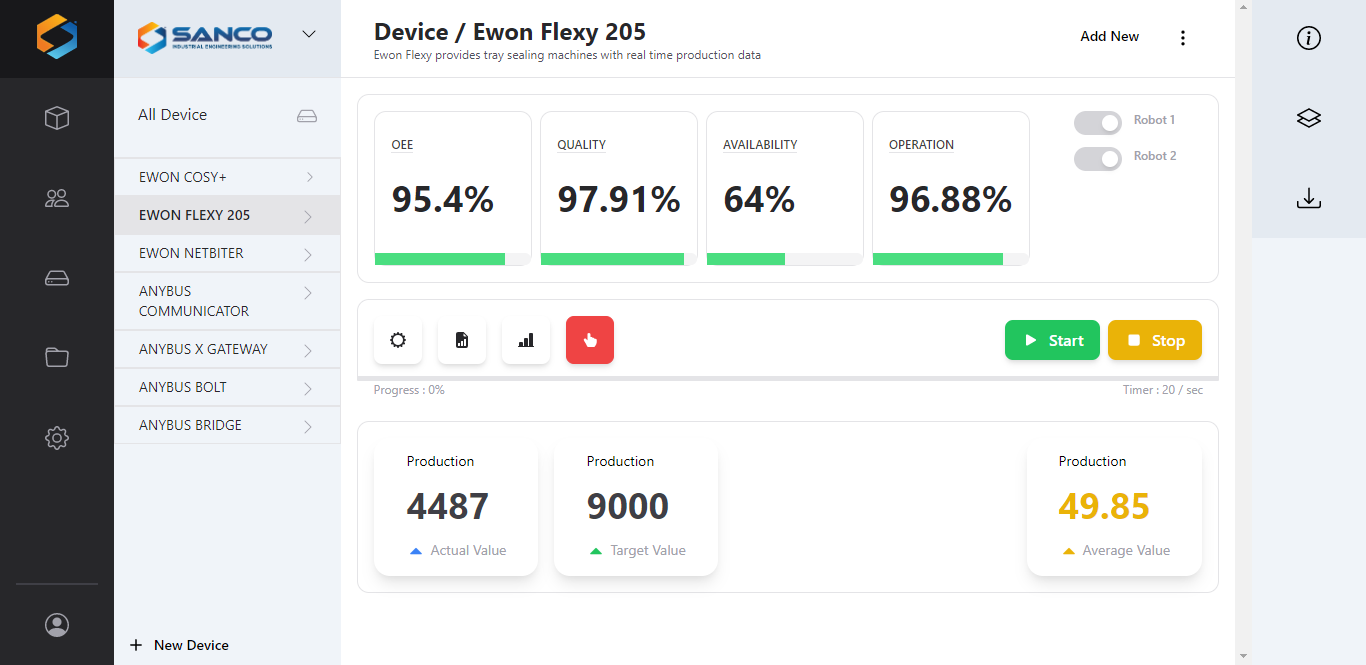Open the settings gear in dark sidebar

point(57,437)
